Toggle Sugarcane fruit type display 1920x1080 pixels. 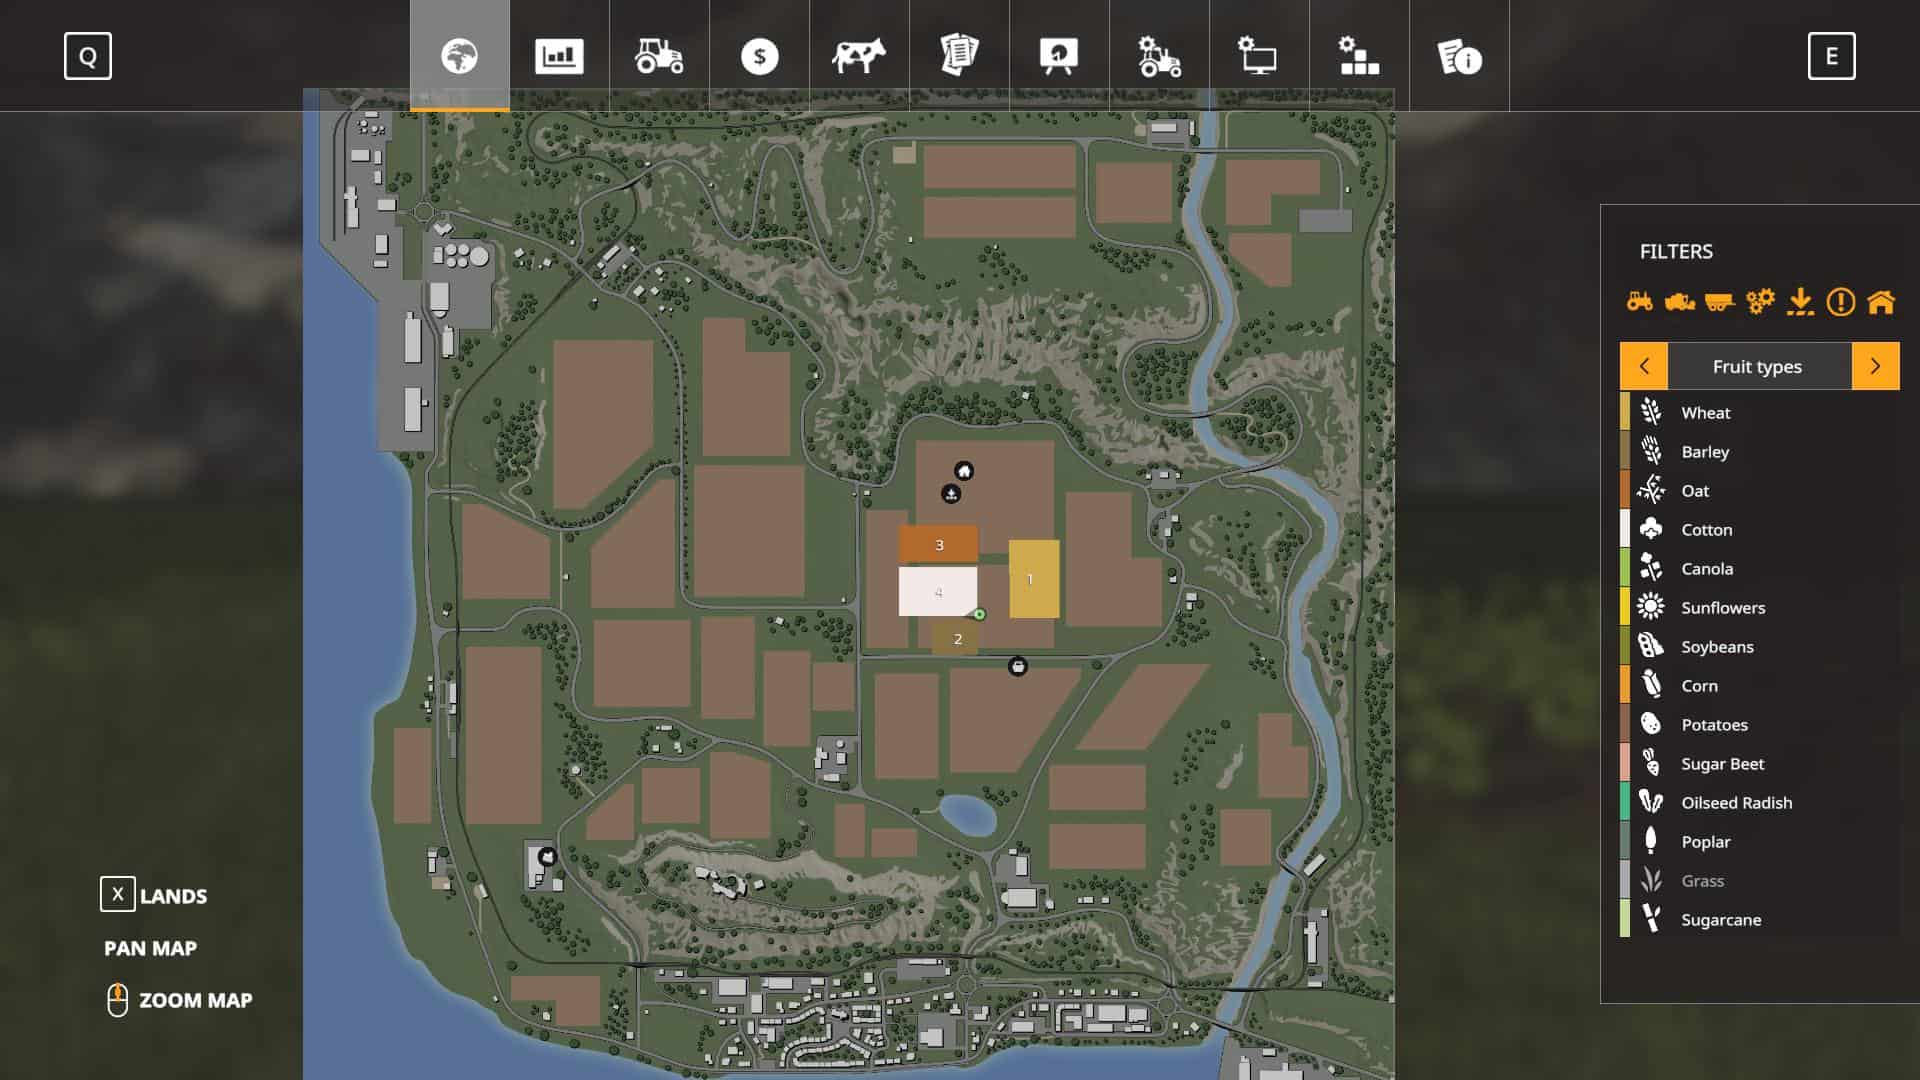tap(1759, 919)
